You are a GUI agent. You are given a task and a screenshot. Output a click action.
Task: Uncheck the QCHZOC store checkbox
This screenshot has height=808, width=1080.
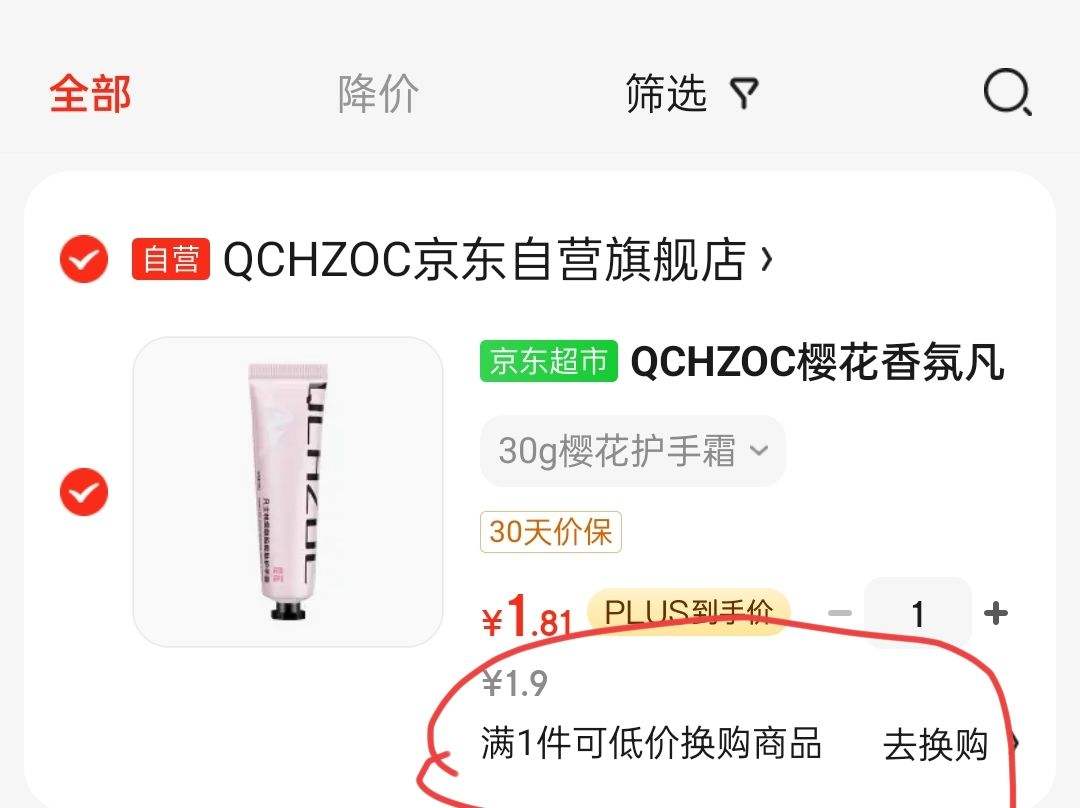coord(84,259)
